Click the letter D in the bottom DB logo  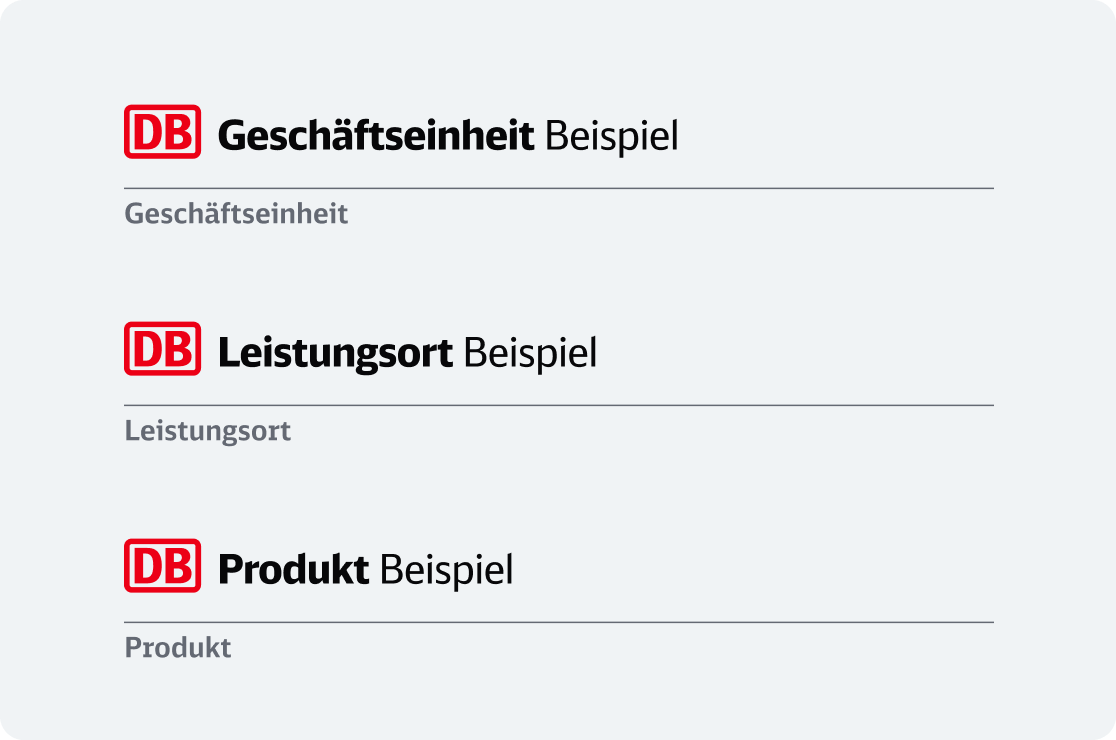pyautogui.click(x=148, y=566)
